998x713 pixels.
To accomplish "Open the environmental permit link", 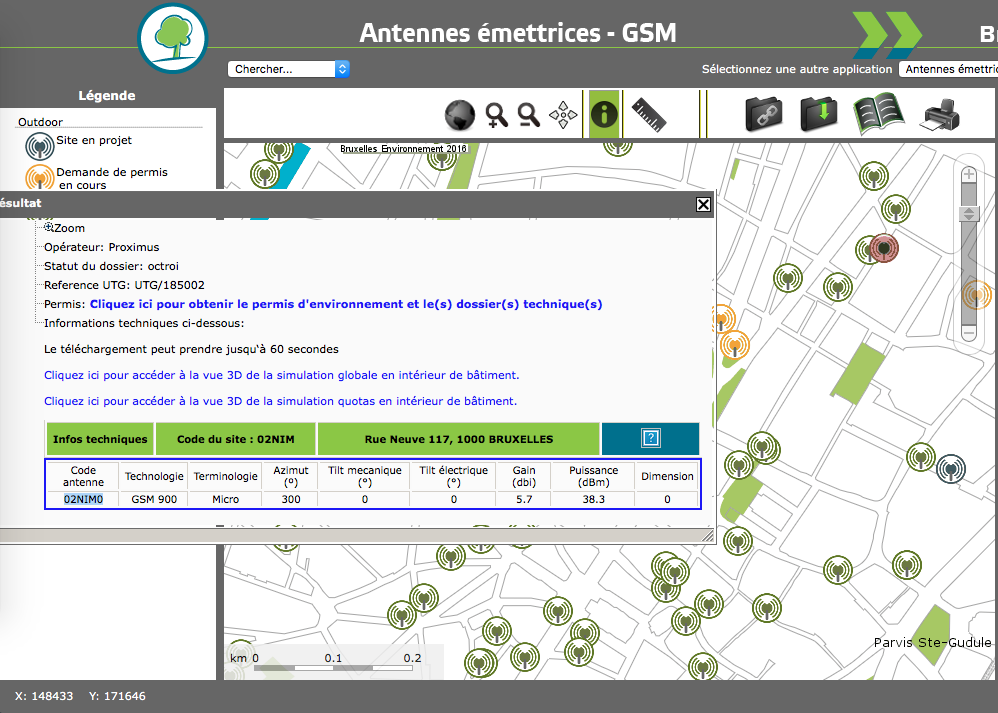I will (x=346, y=304).
